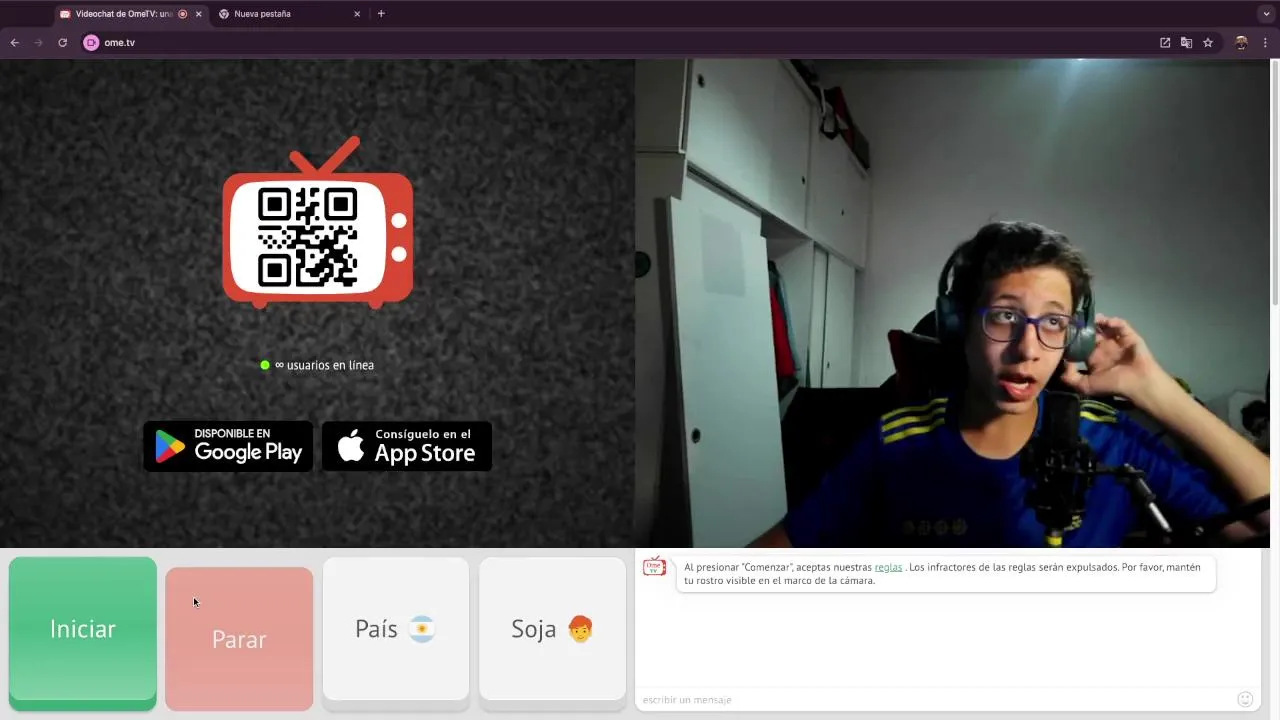Screen dimensions: 1280x720
Task: Click the translate page icon
Action: 1186,43
